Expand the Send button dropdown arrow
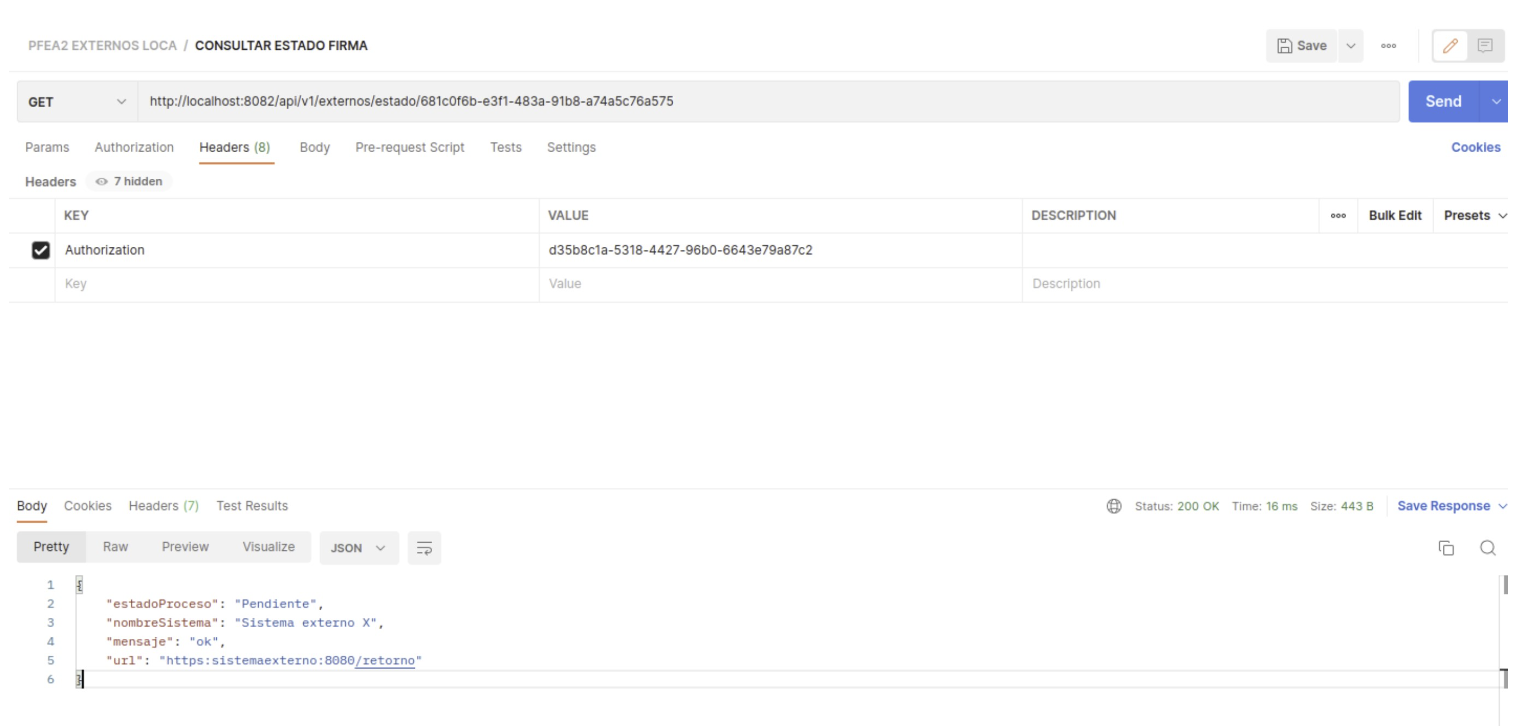This screenshot has width=1526, height=726. 1497,101
